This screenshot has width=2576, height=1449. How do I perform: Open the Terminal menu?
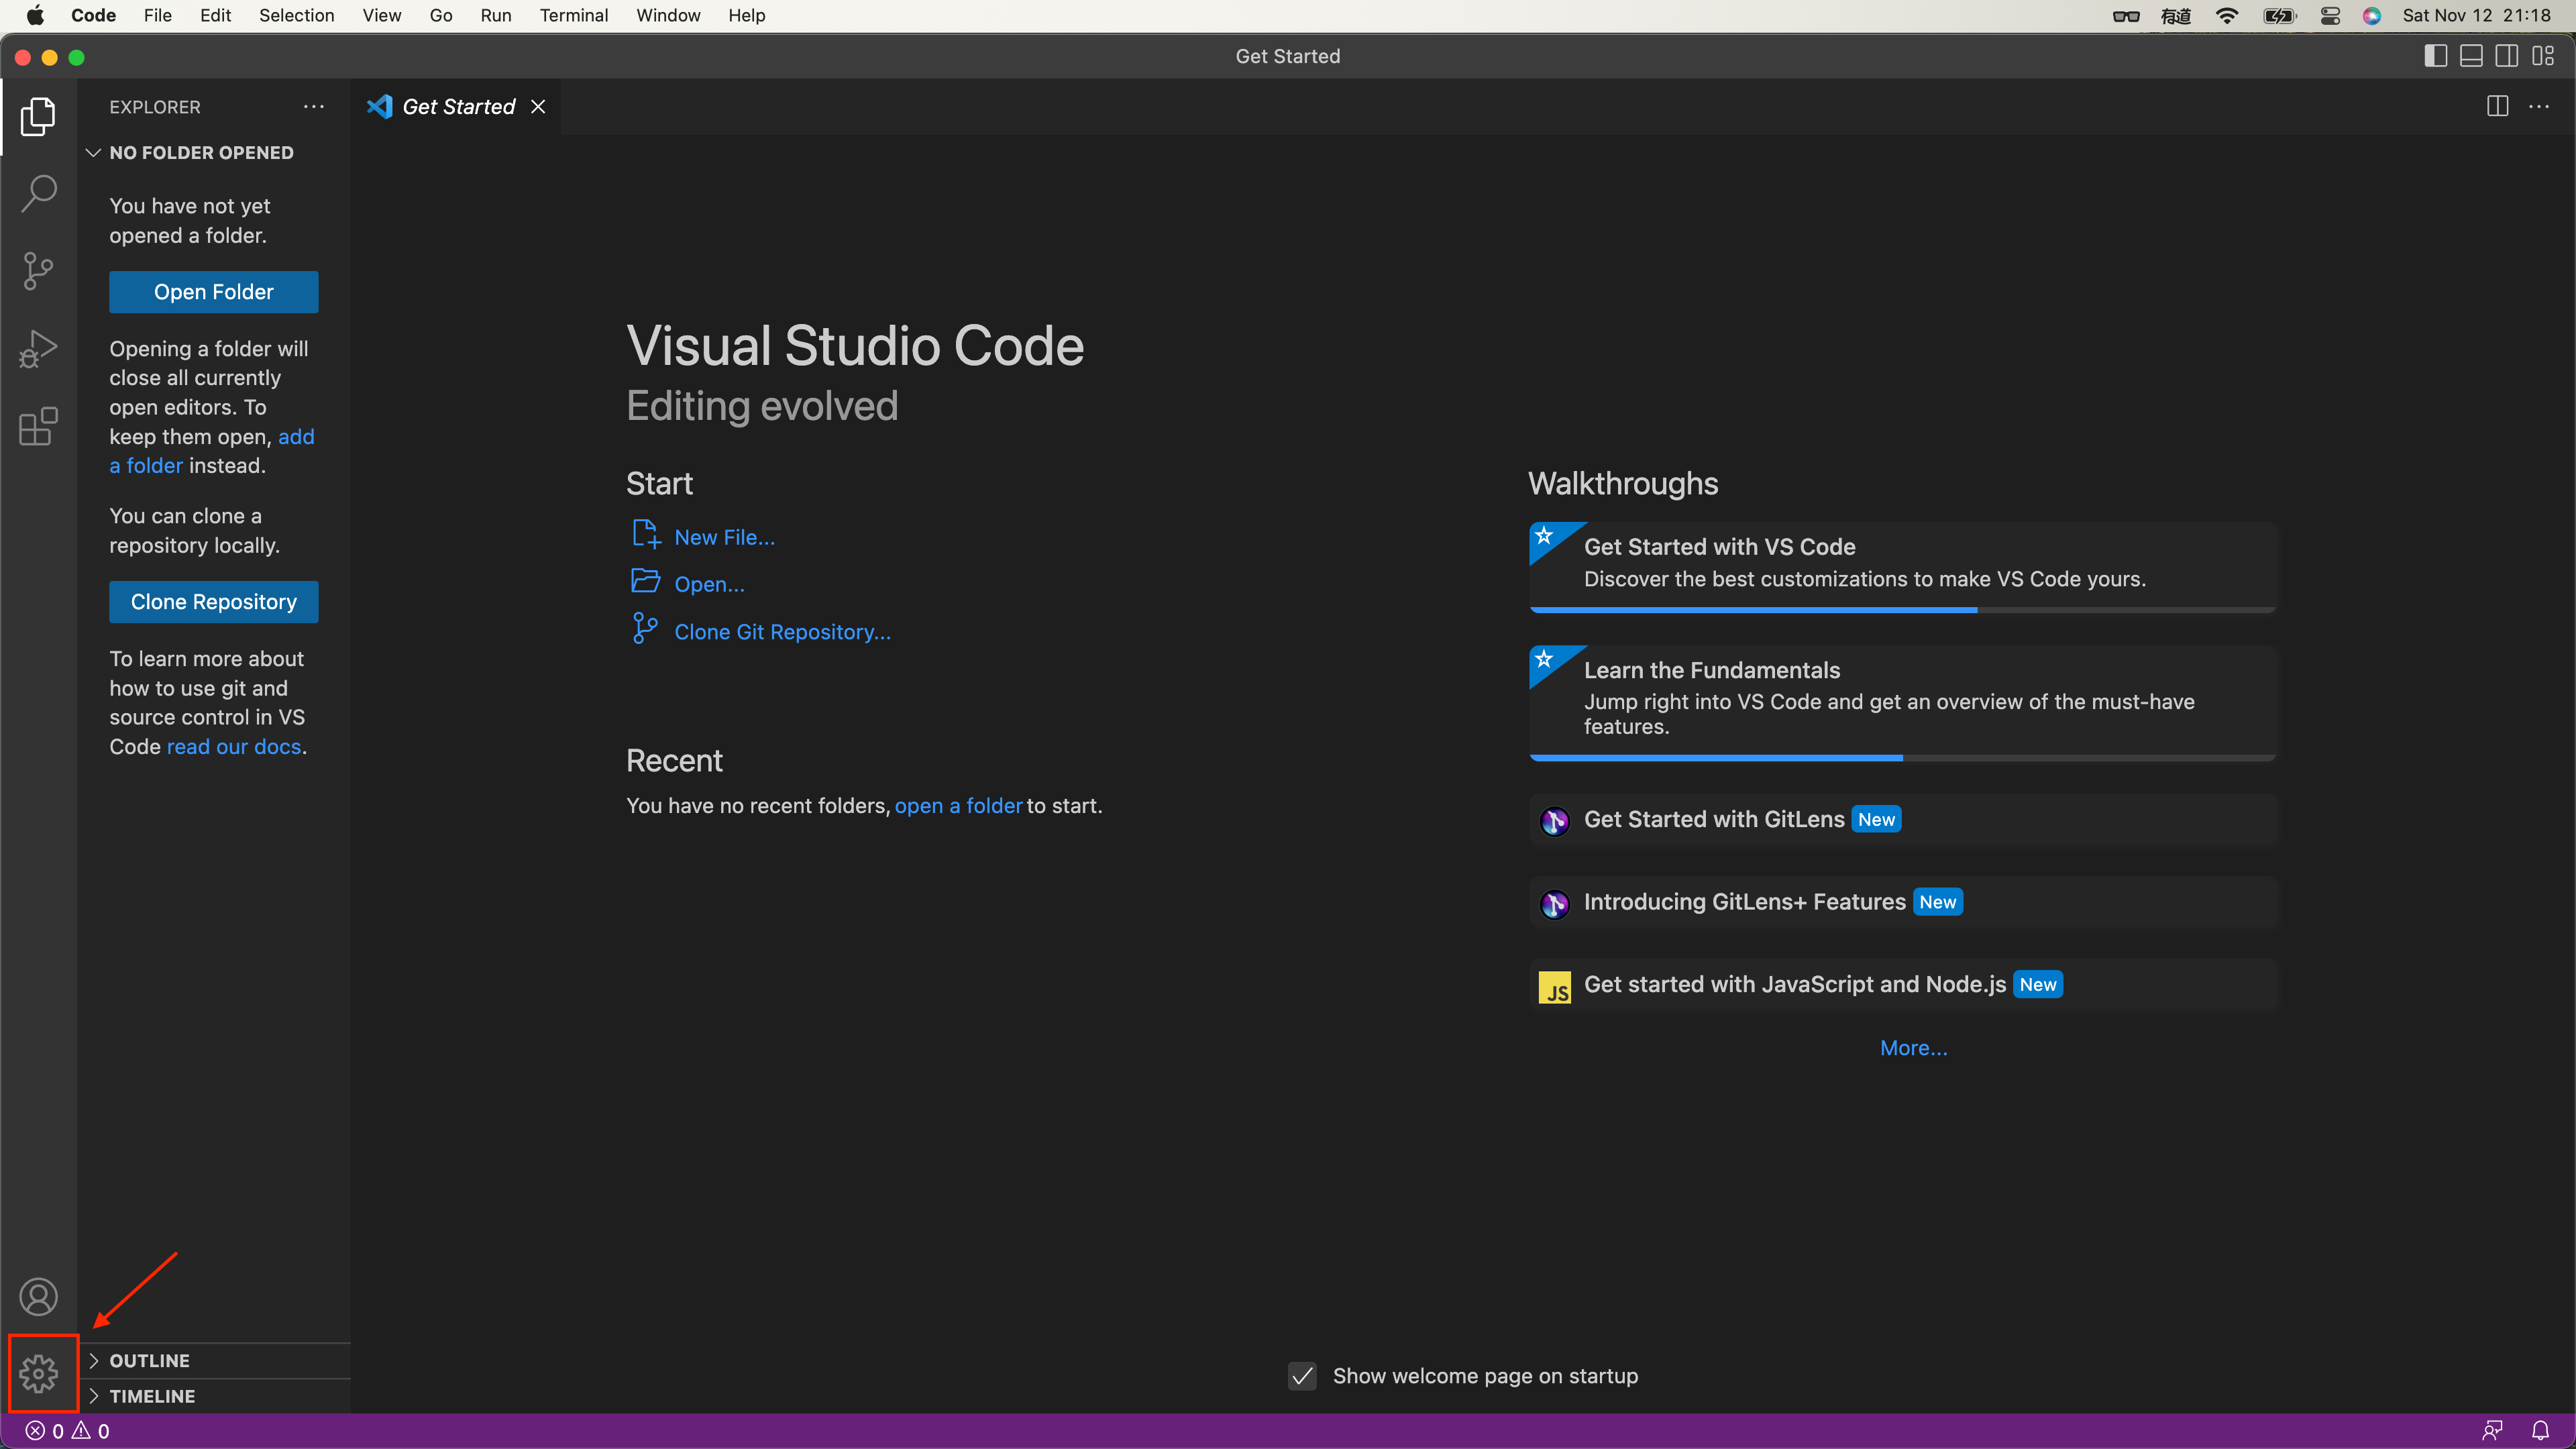pyautogui.click(x=573, y=15)
